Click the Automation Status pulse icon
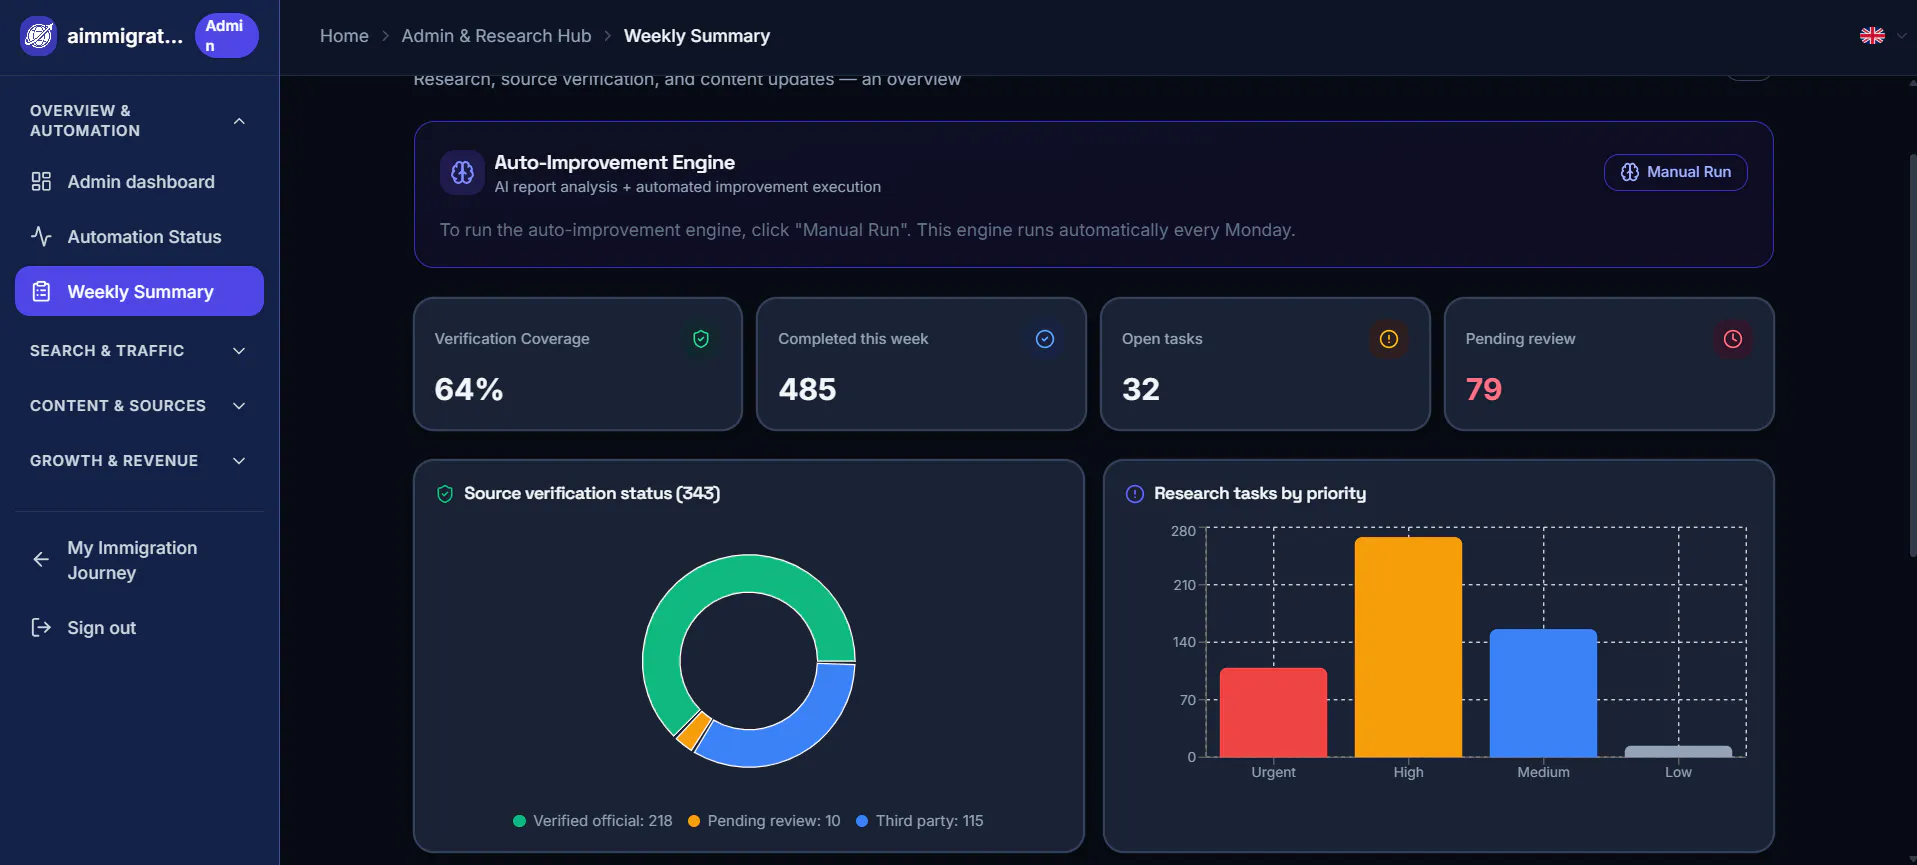The width and height of the screenshot is (1917, 865). 41,236
